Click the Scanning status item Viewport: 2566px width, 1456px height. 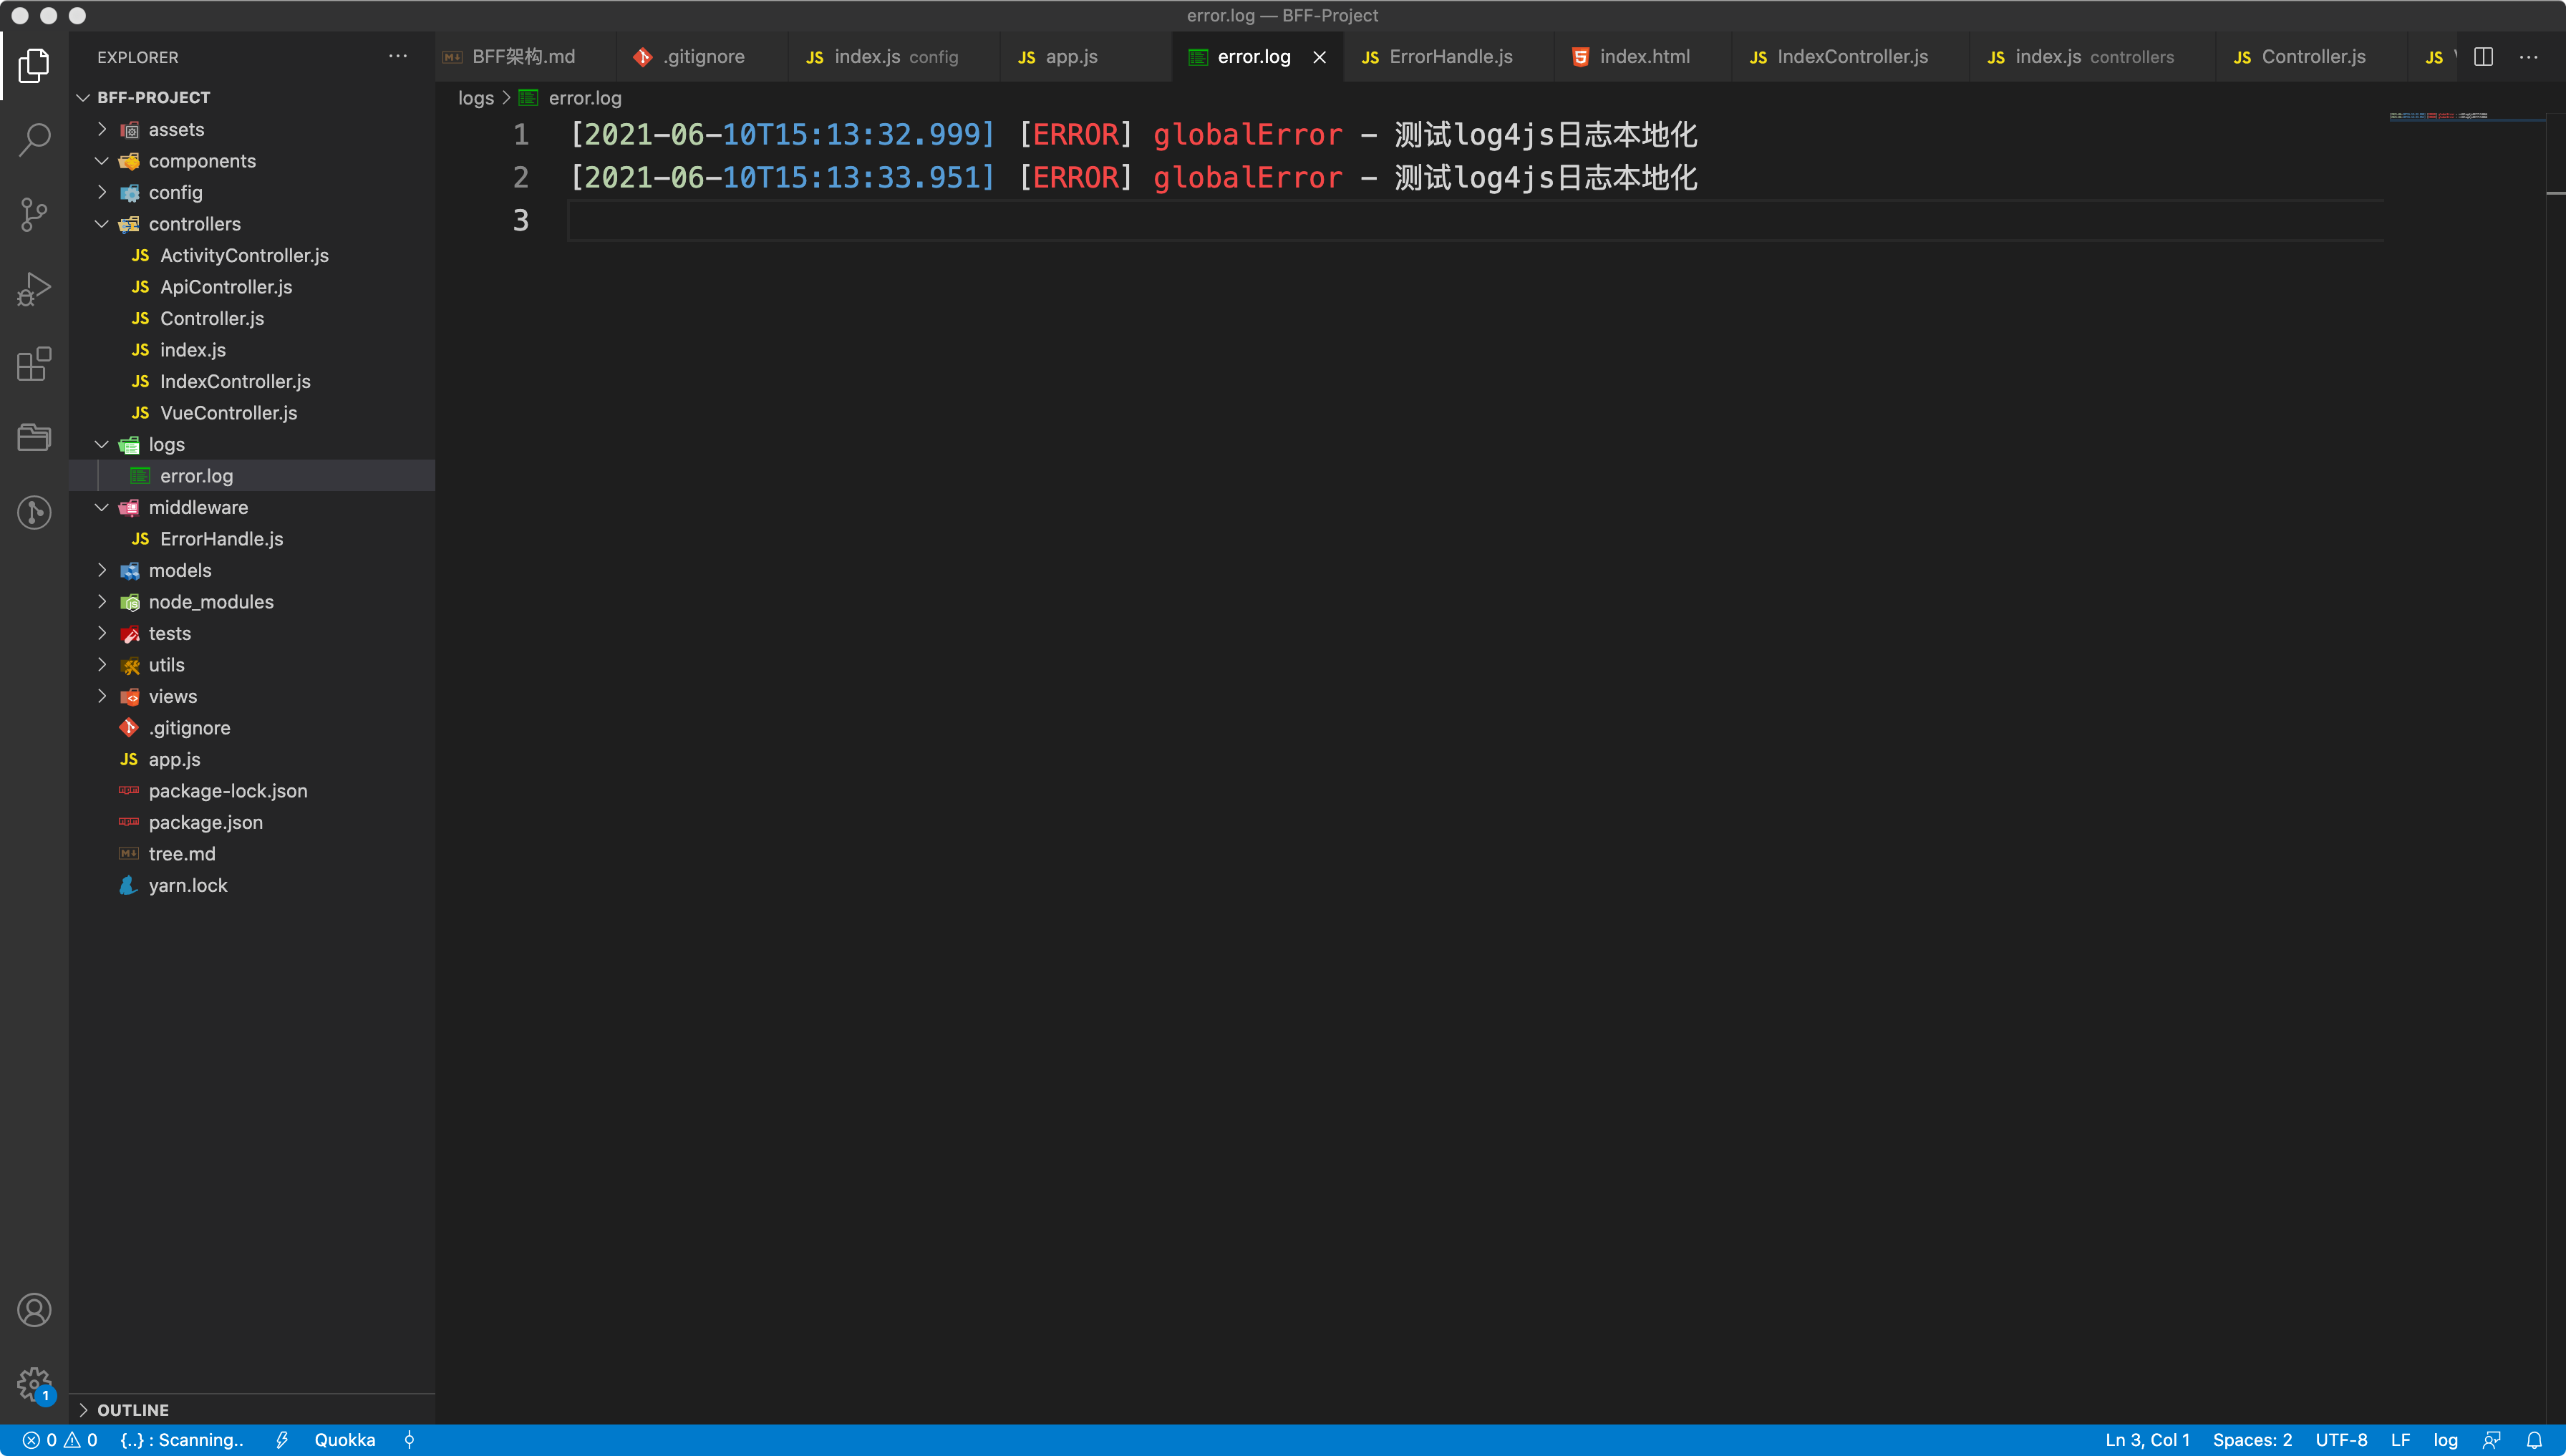[182, 1440]
